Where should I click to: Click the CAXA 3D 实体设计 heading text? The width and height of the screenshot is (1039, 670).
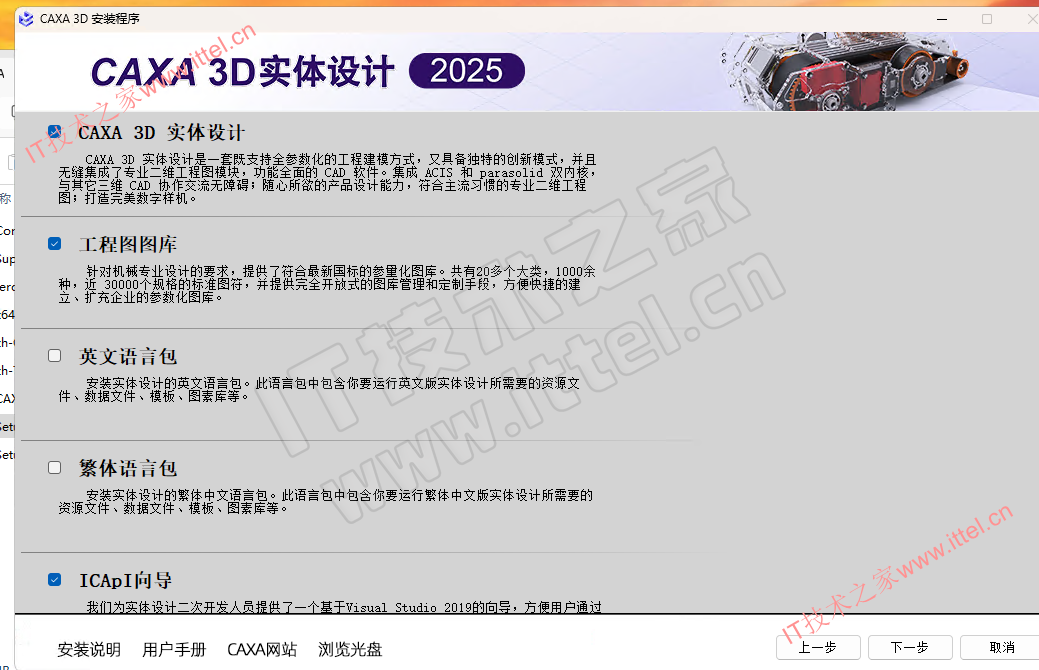point(161,133)
